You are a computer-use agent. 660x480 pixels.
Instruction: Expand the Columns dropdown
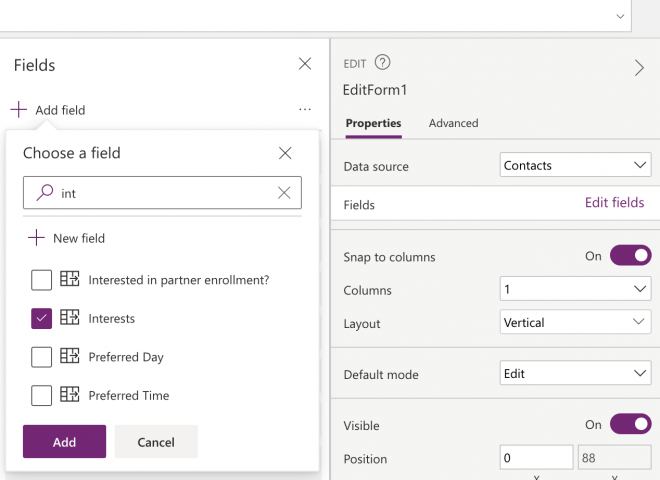(575, 289)
